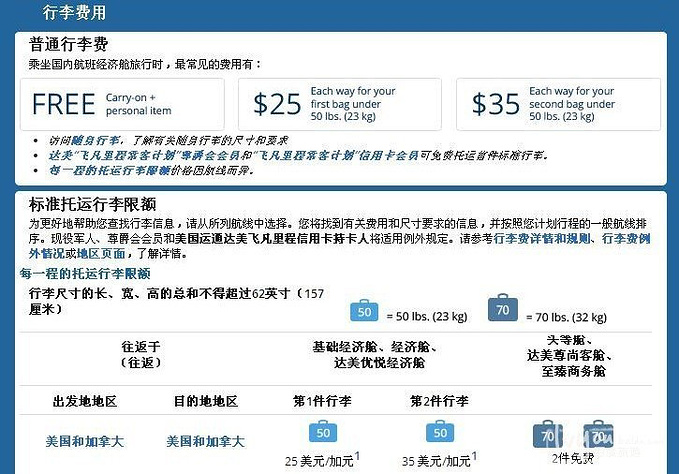Click the 每一程的托运行李限额 section heading
Viewport: 679px width, 474px height.
(85, 274)
